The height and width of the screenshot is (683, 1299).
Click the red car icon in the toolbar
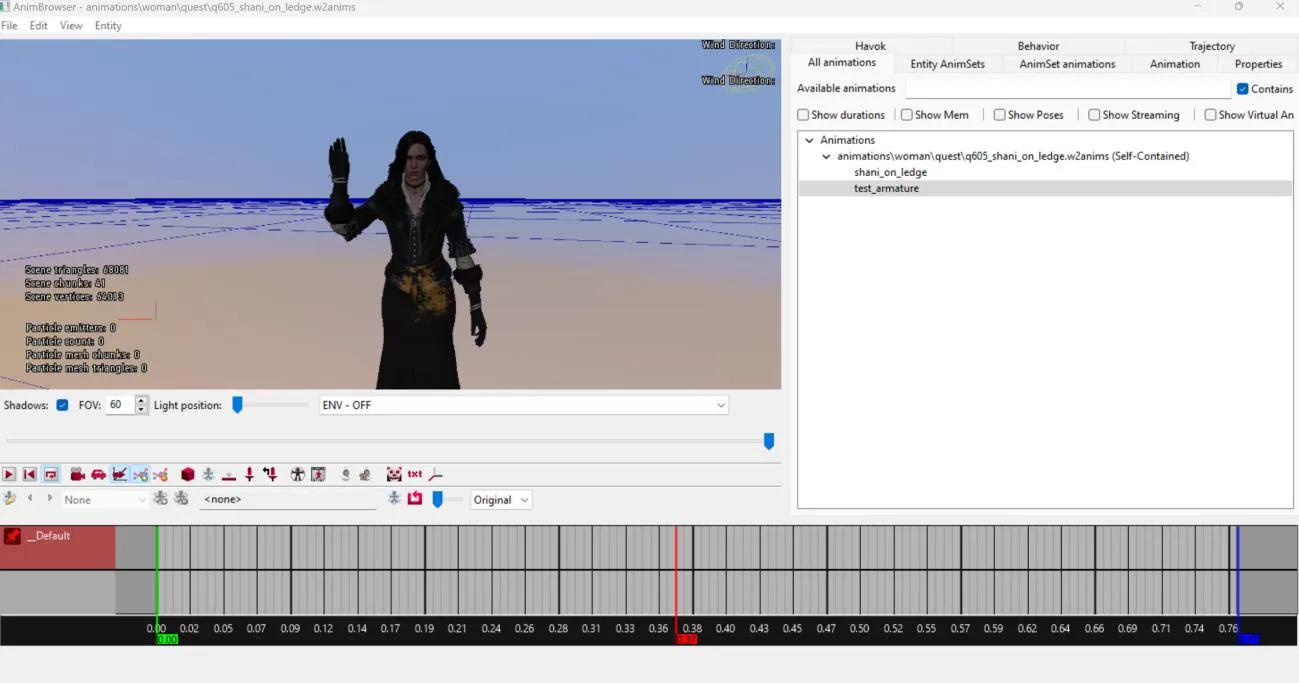(99, 473)
